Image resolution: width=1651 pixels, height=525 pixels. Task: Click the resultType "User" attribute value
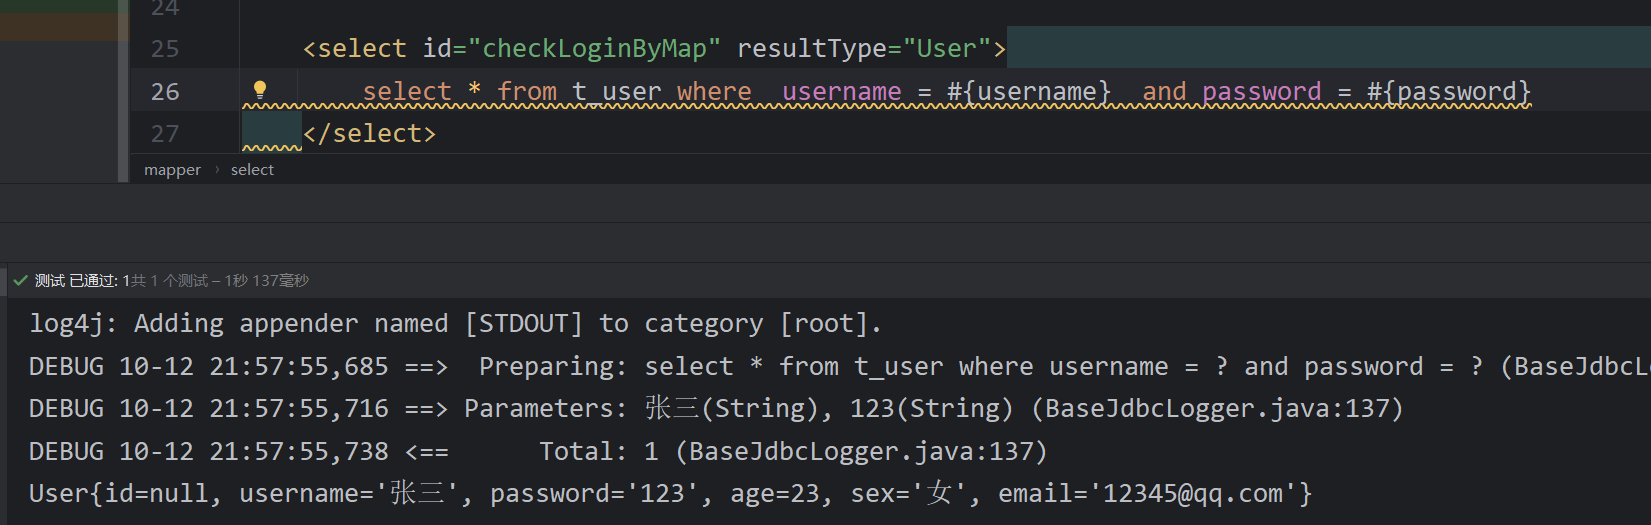coord(946,49)
